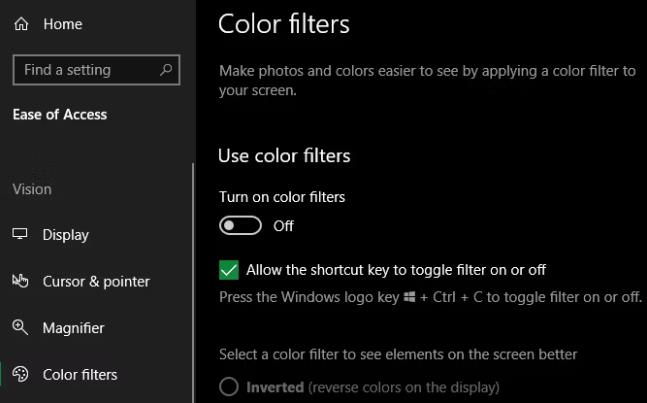Select Color filters in the sidebar

[80, 375]
